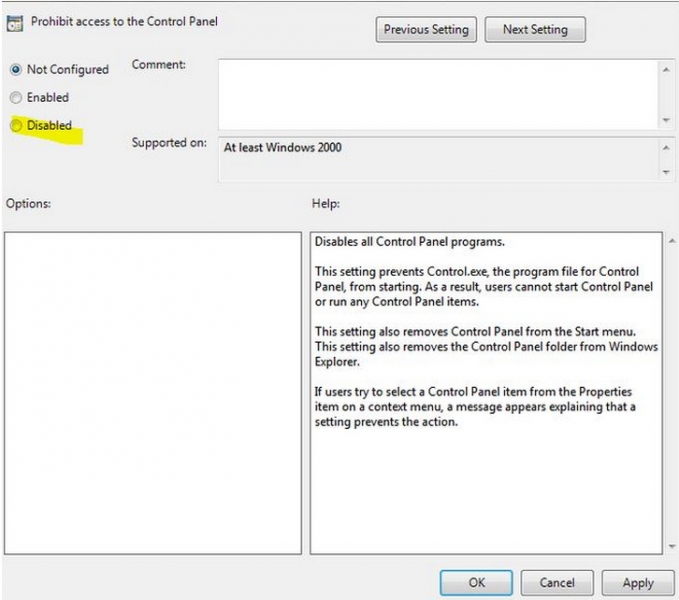Select the Not Configured radio button
This screenshot has width=679, height=600.
[x=15, y=69]
